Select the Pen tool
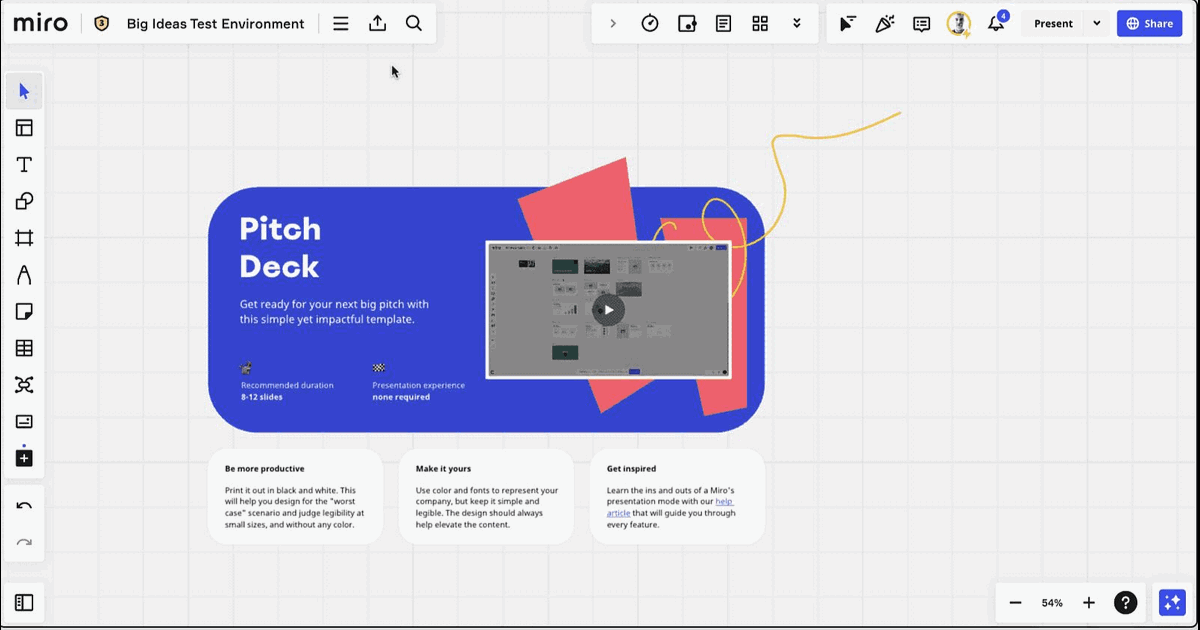The height and width of the screenshot is (630, 1200). 24,275
